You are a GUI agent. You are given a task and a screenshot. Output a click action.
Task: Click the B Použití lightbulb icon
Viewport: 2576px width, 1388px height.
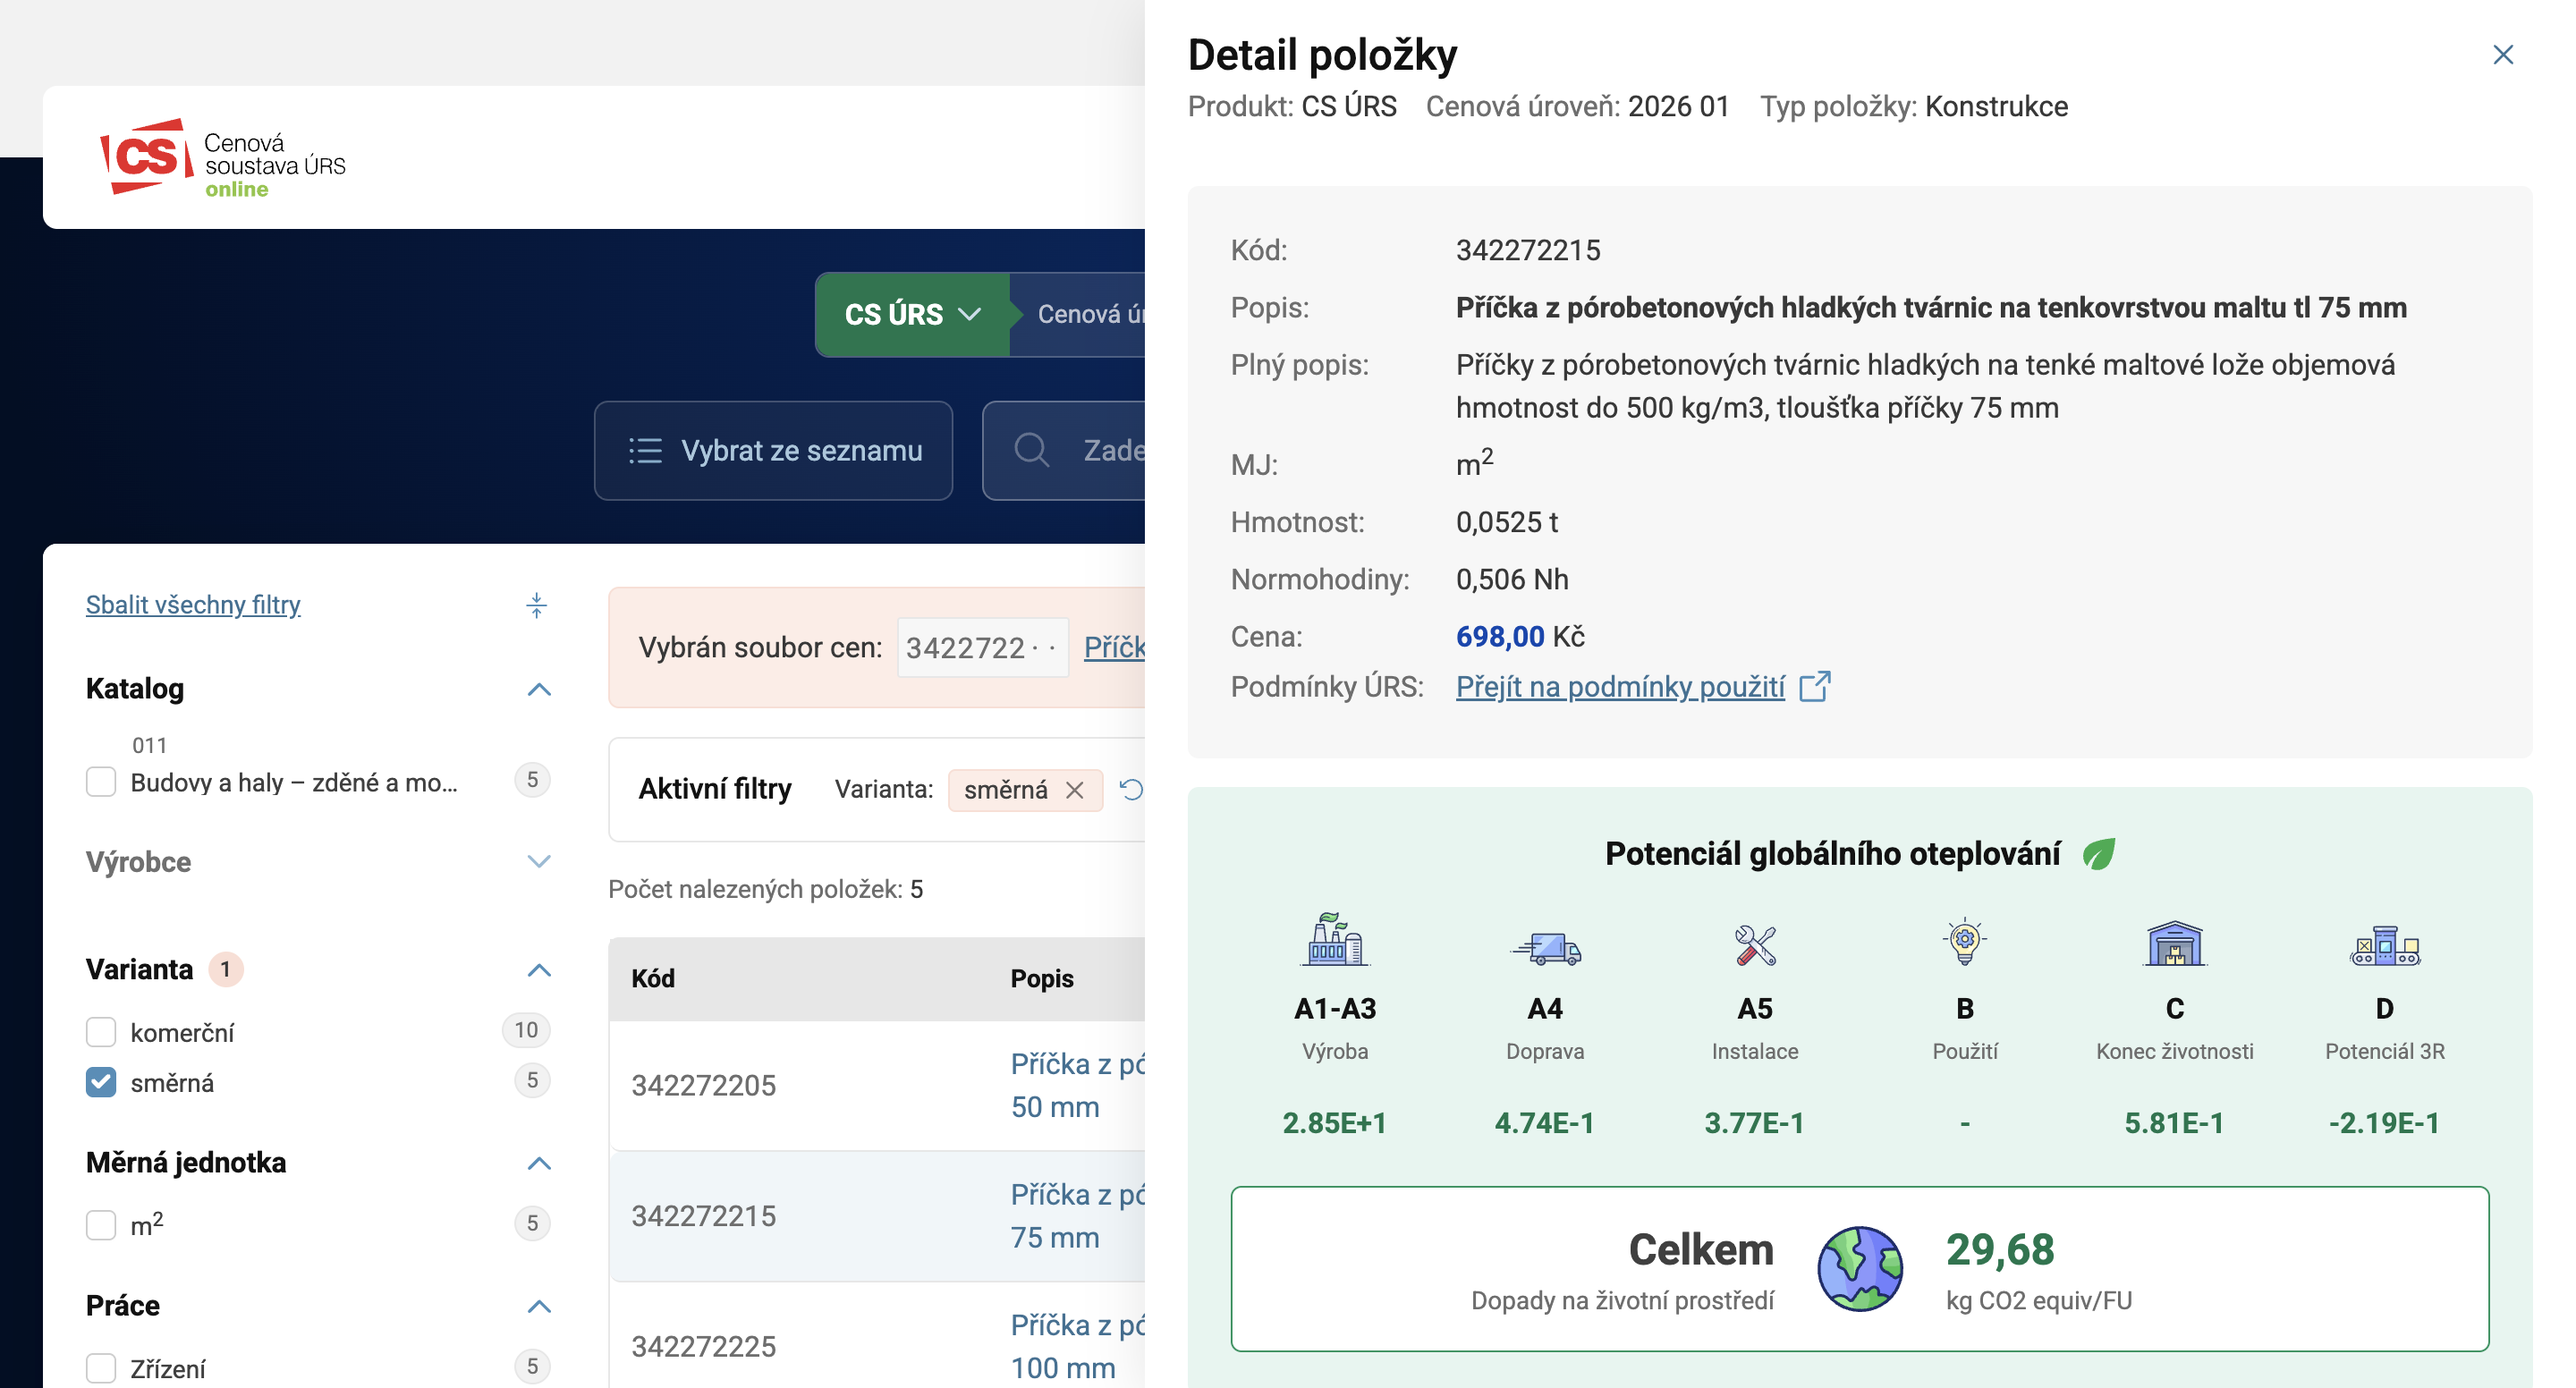pos(1964,941)
